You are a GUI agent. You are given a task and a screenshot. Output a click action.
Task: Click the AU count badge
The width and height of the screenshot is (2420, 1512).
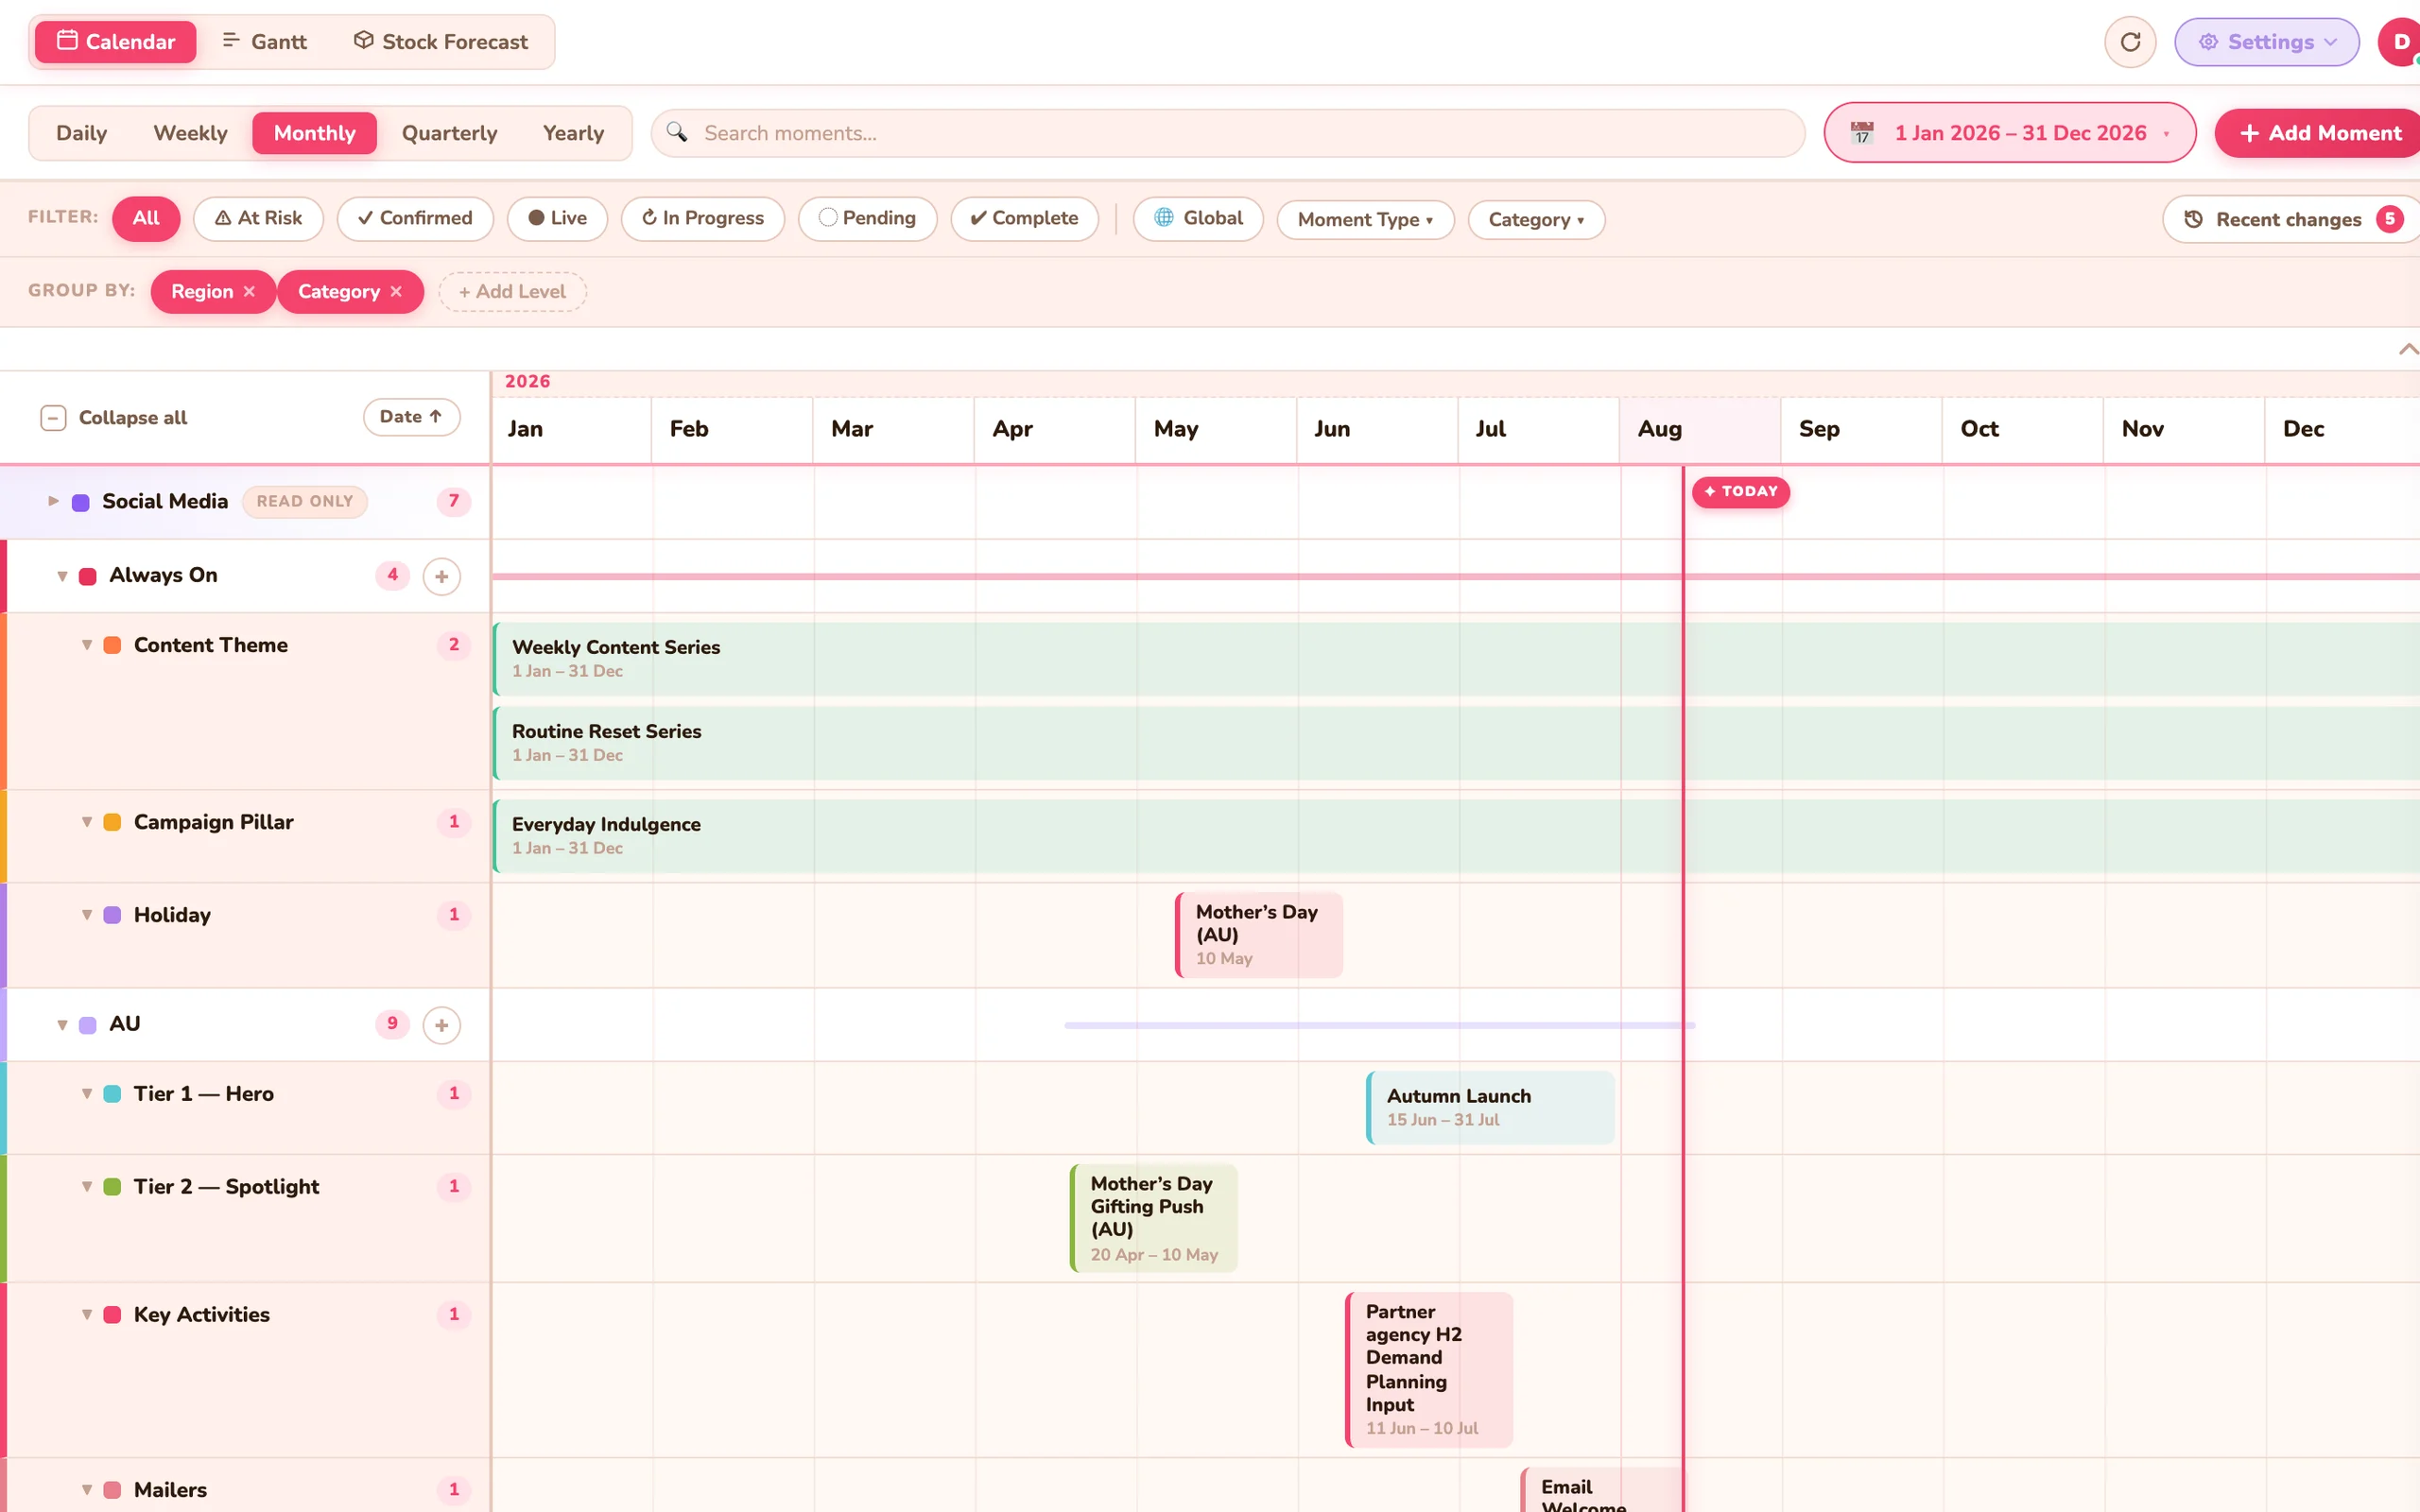392,1024
